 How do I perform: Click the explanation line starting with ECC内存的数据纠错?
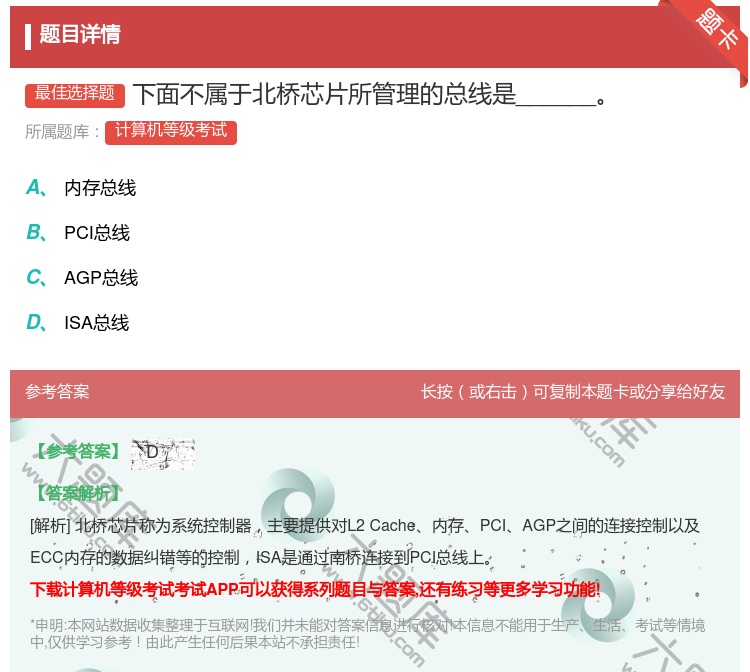point(261,558)
